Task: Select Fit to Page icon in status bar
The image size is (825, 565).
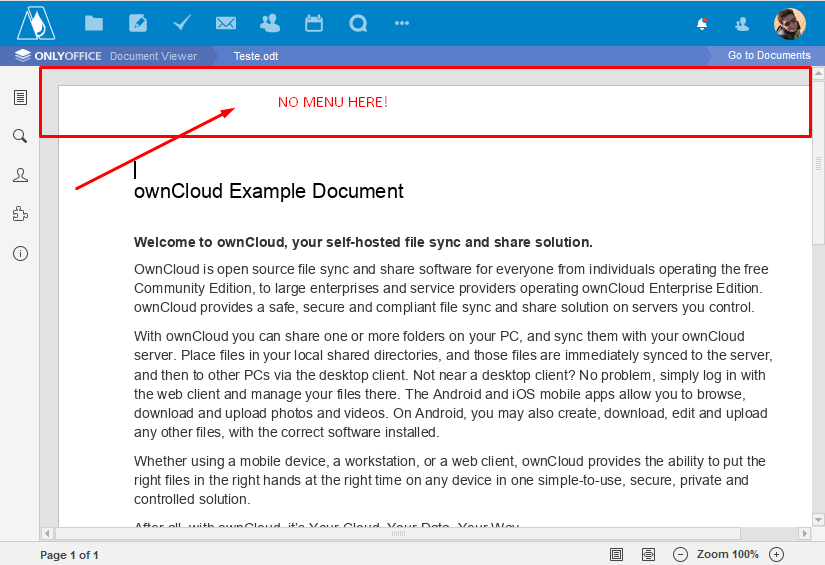Action: (616, 554)
